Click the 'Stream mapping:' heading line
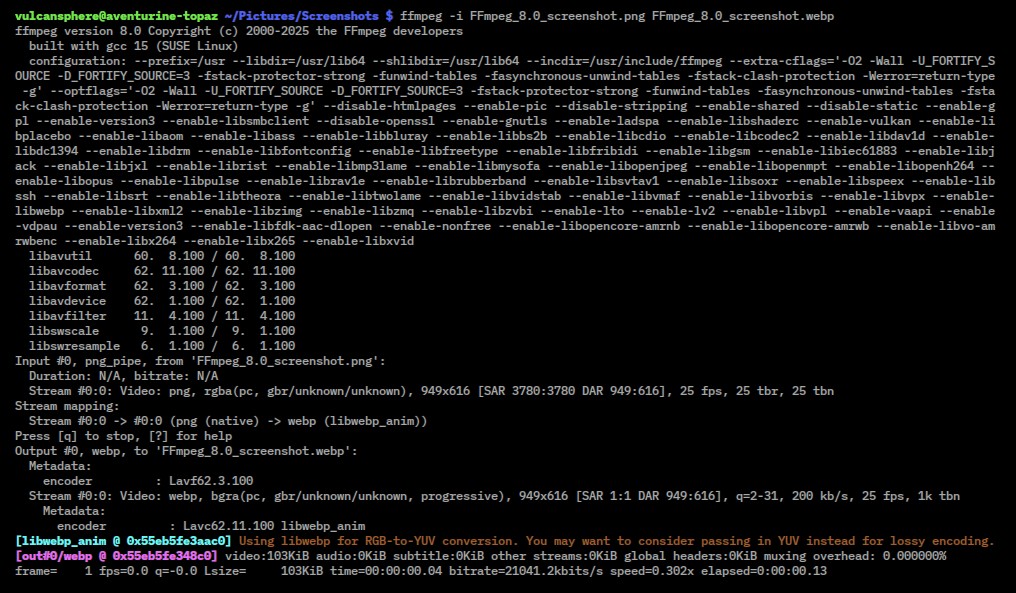 [x=67, y=406]
